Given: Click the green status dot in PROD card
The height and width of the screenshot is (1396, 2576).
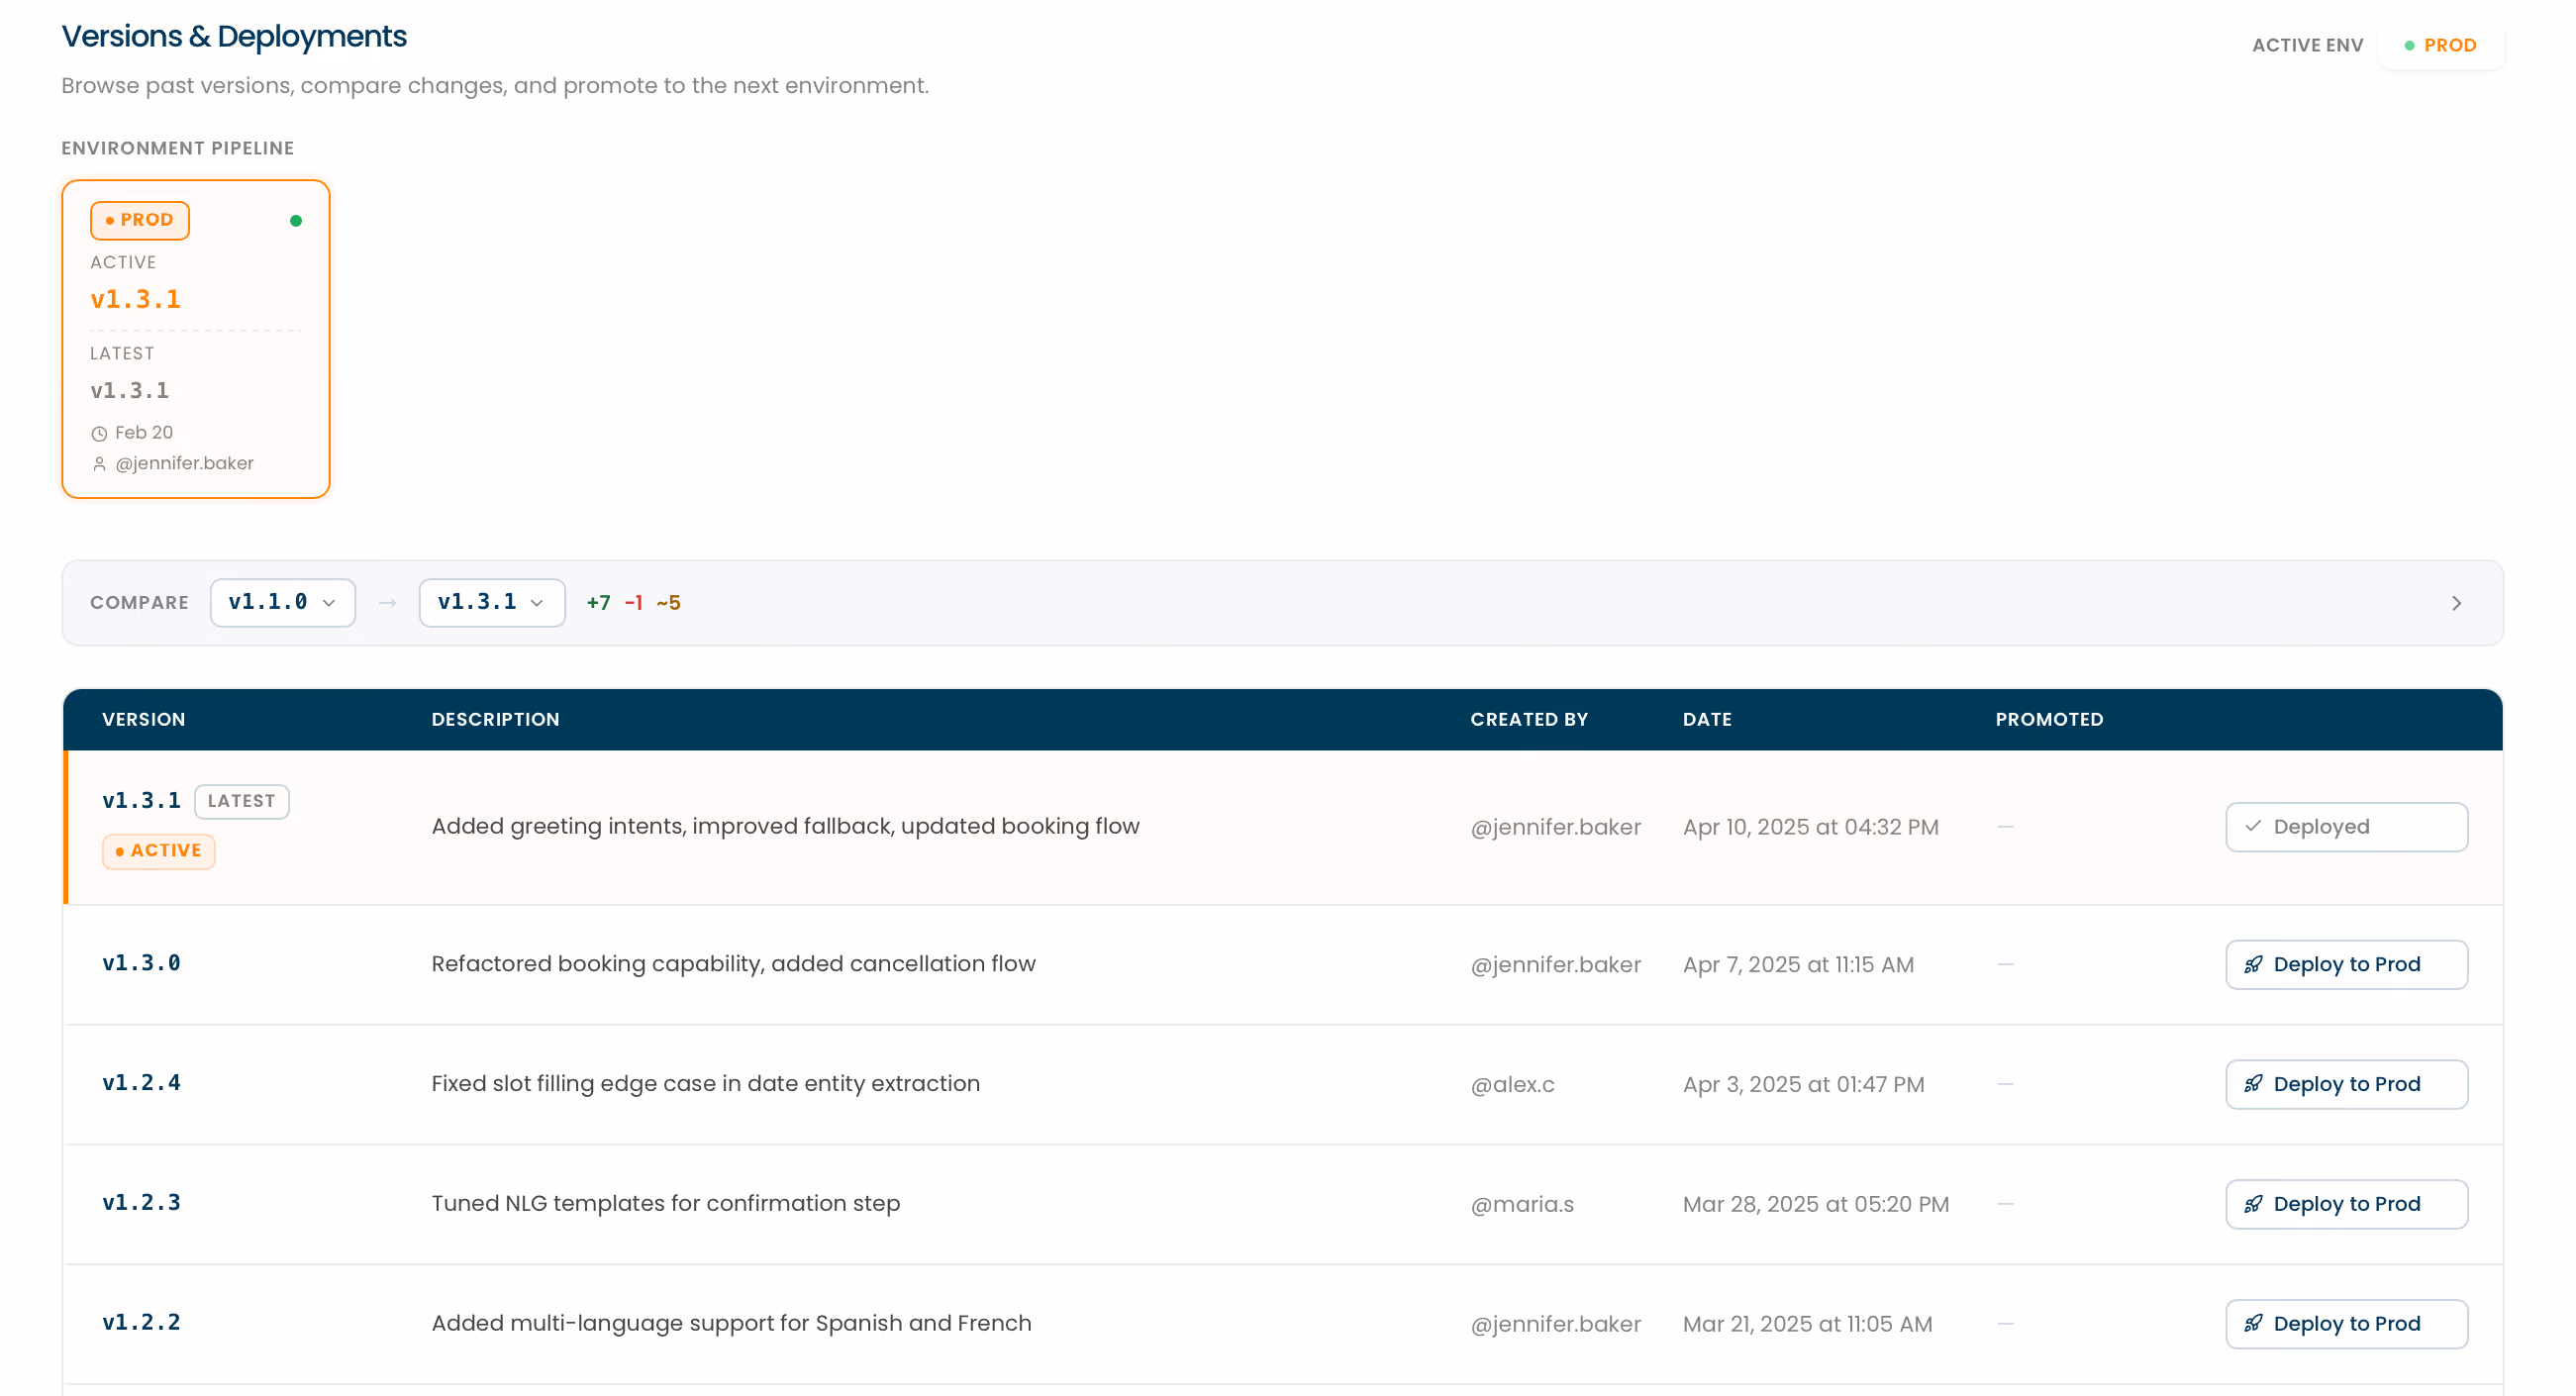Looking at the screenshot, I should coord(295,220).
